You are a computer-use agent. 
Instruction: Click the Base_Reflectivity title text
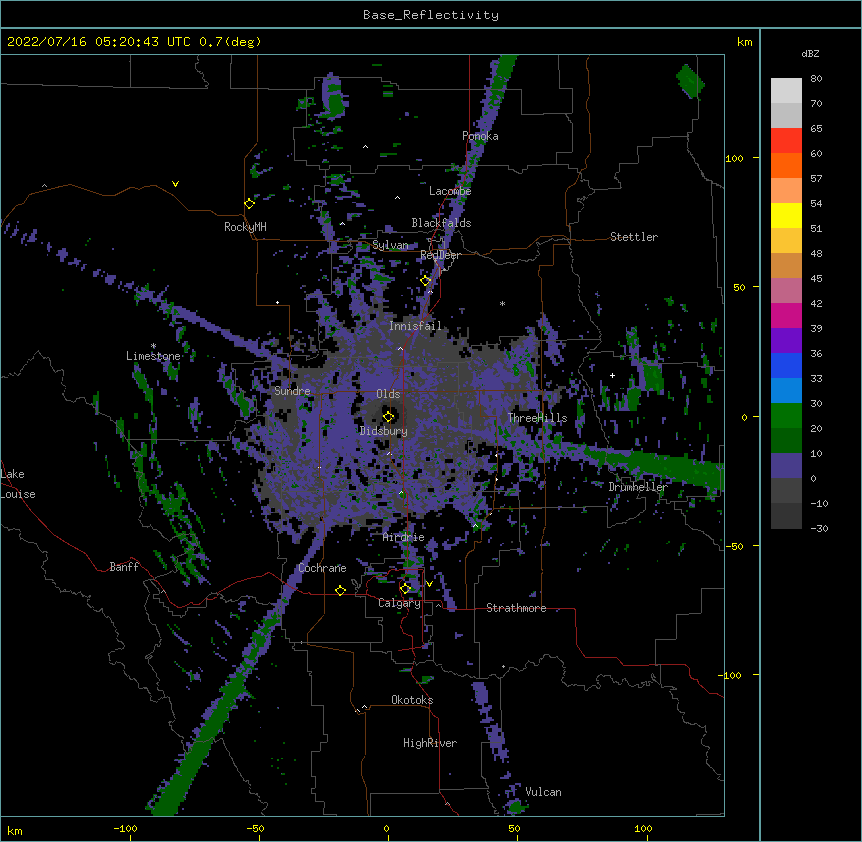[x=431, y=15]
